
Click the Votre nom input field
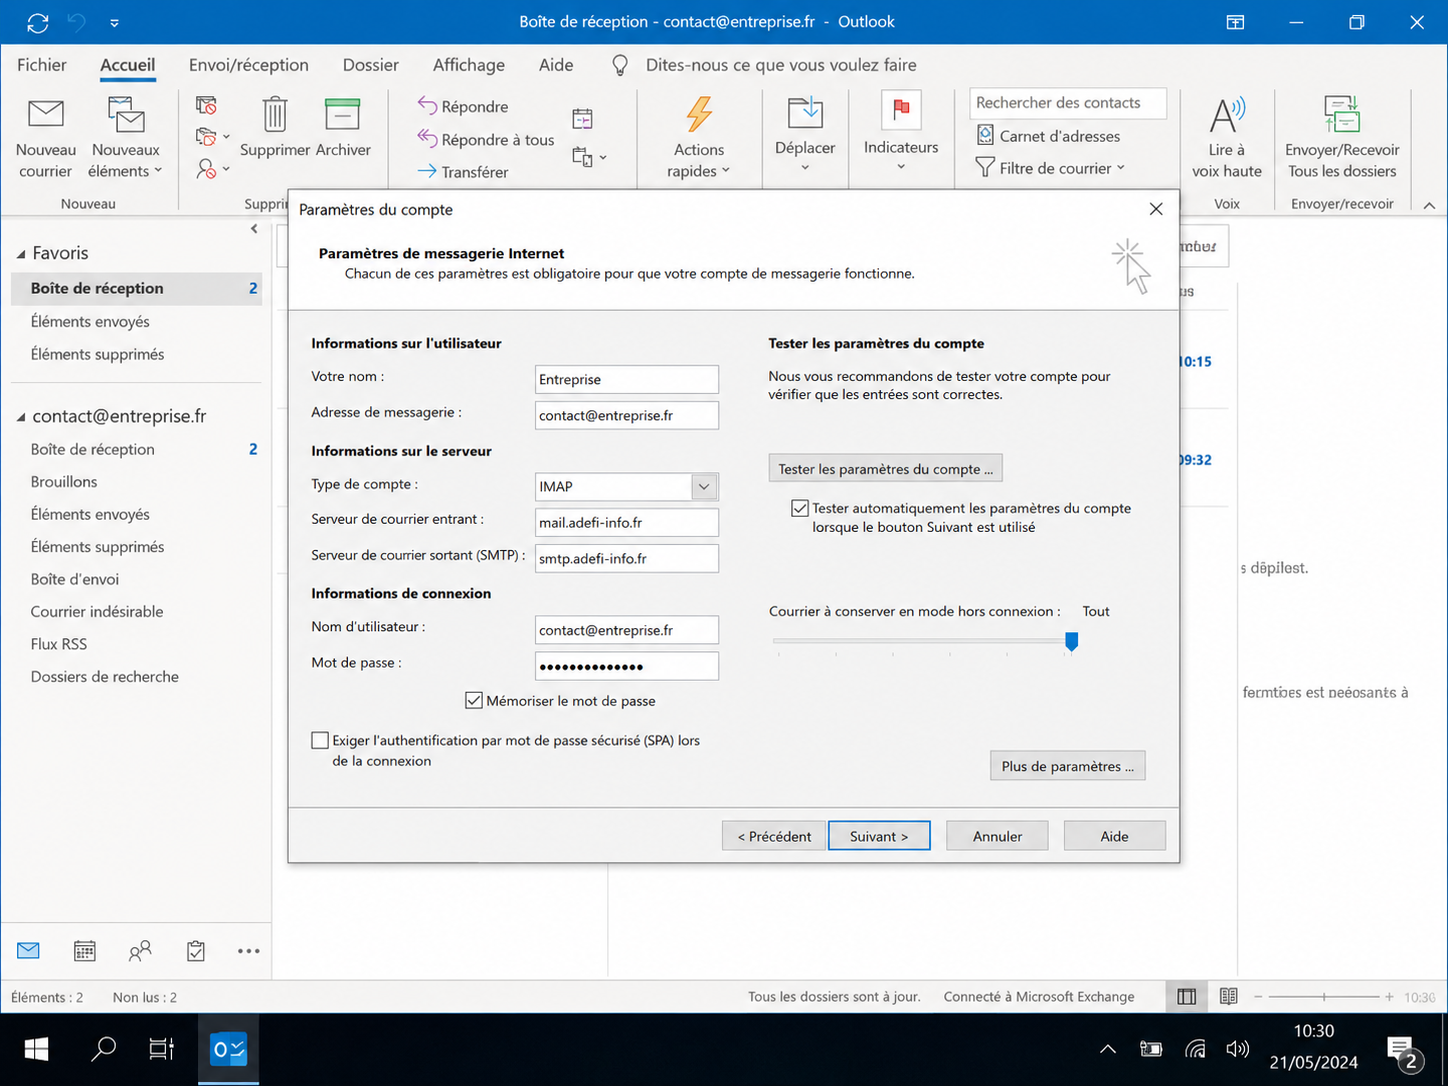[627, 379]
